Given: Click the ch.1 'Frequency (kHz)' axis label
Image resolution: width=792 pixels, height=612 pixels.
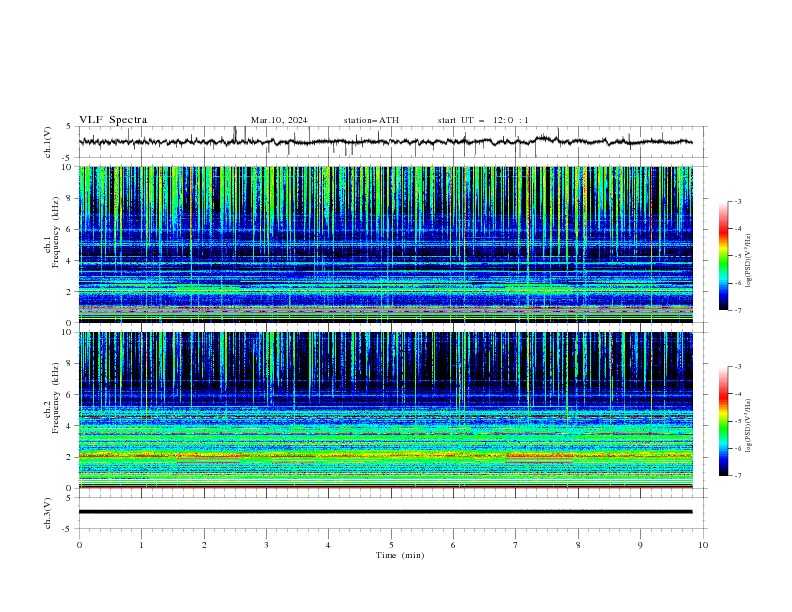Looking at the screenshot, I should 56,232.
